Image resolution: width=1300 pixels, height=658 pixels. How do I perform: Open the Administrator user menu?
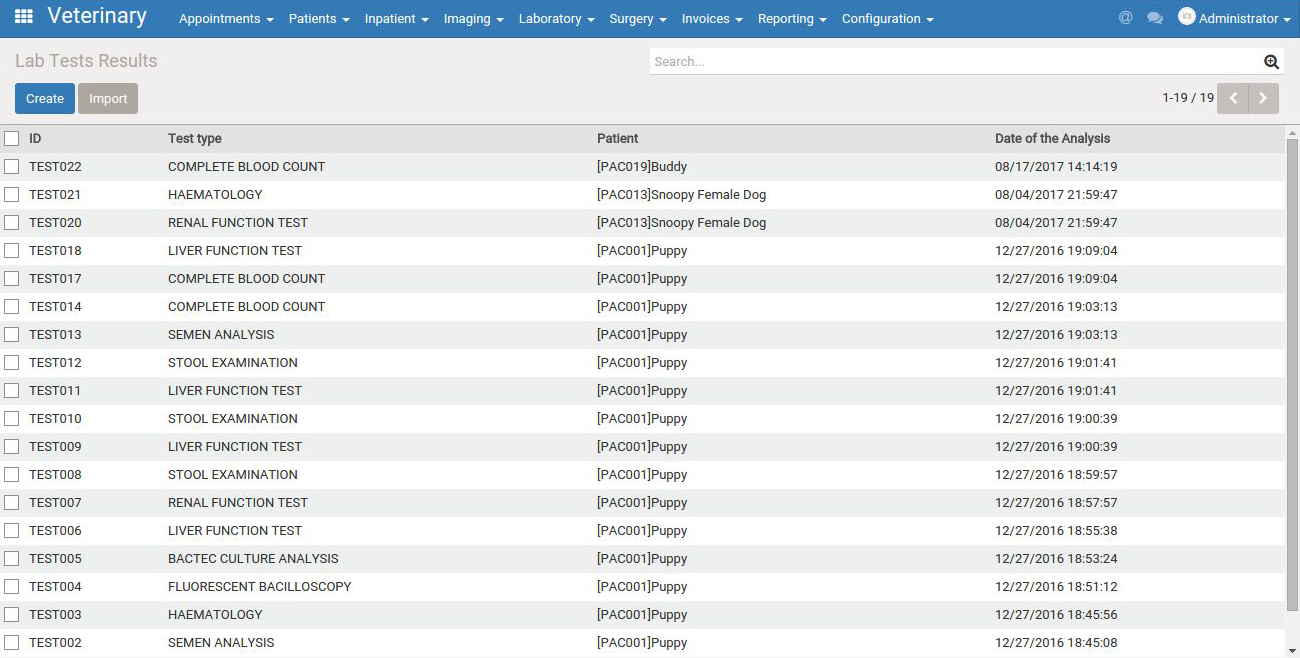click(1234, 19)
